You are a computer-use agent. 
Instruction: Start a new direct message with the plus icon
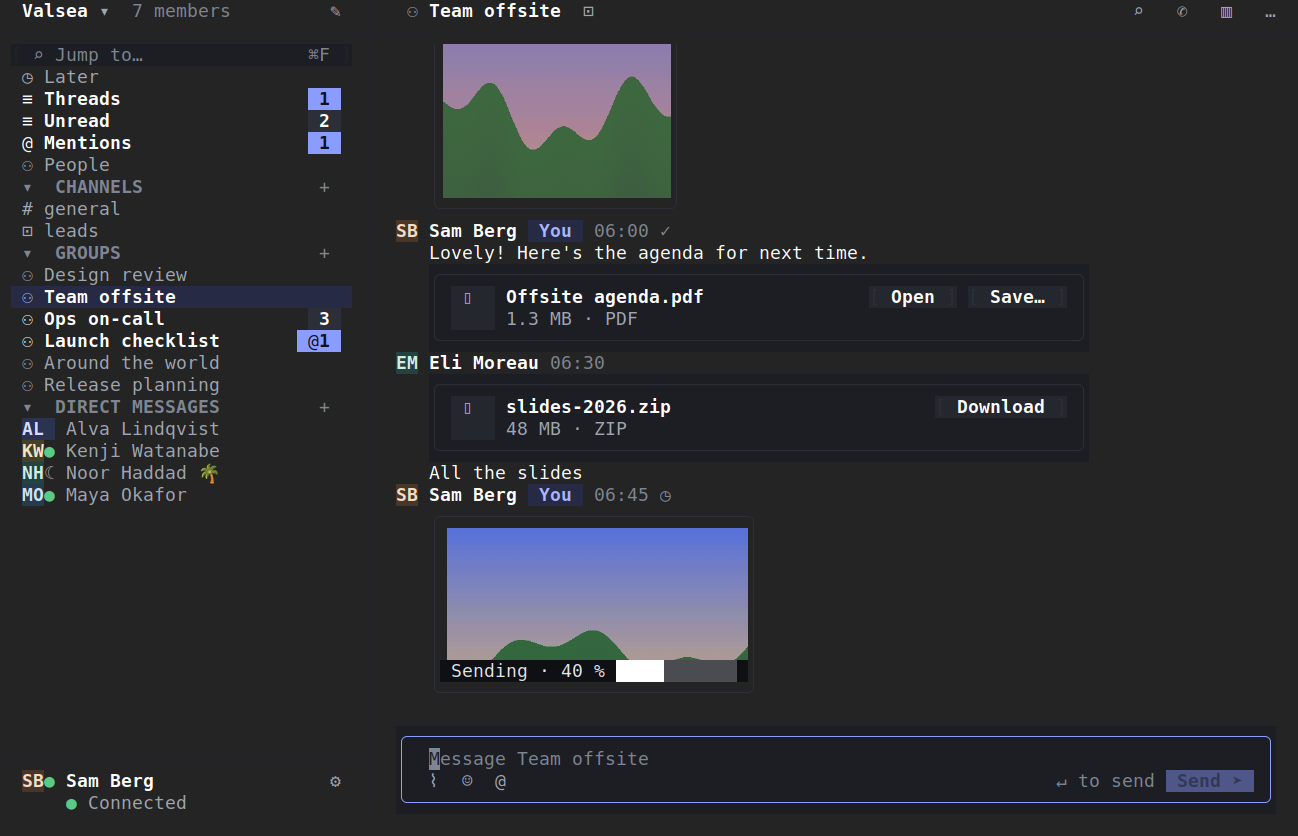tap(324, 407)
